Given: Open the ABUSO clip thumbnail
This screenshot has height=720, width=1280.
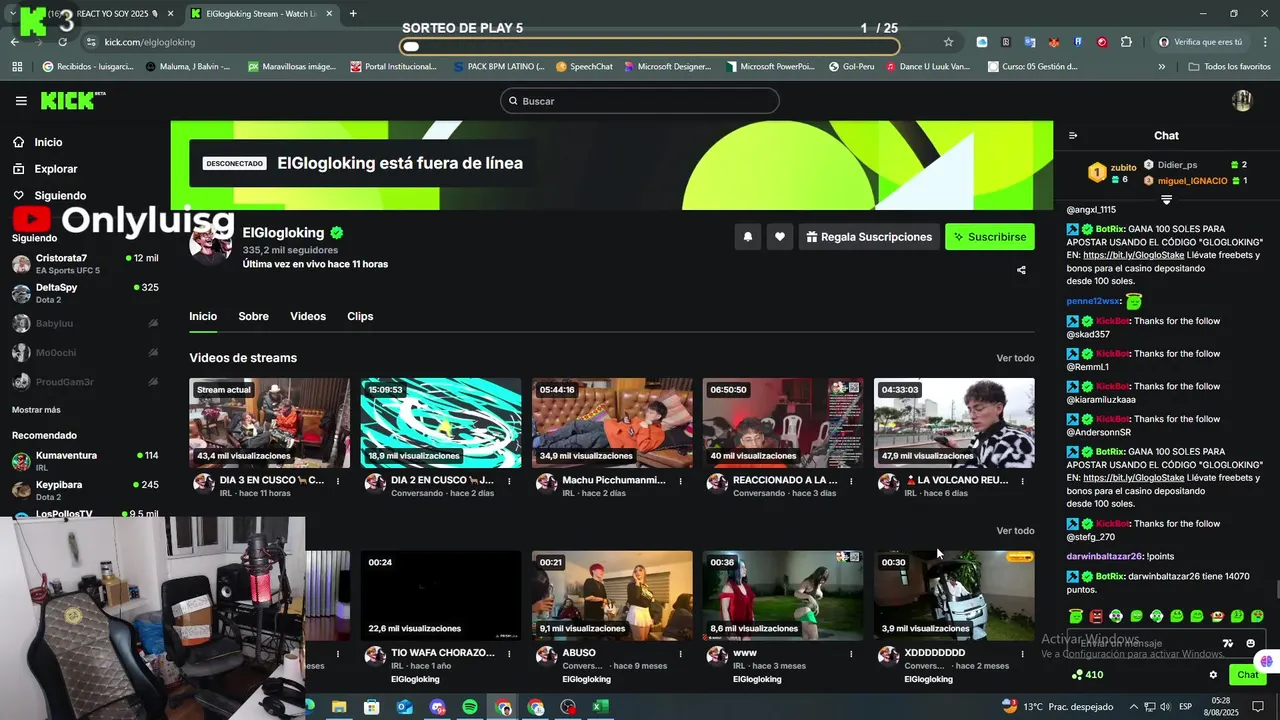Looking at the screenshot, I should click(612, 596).
